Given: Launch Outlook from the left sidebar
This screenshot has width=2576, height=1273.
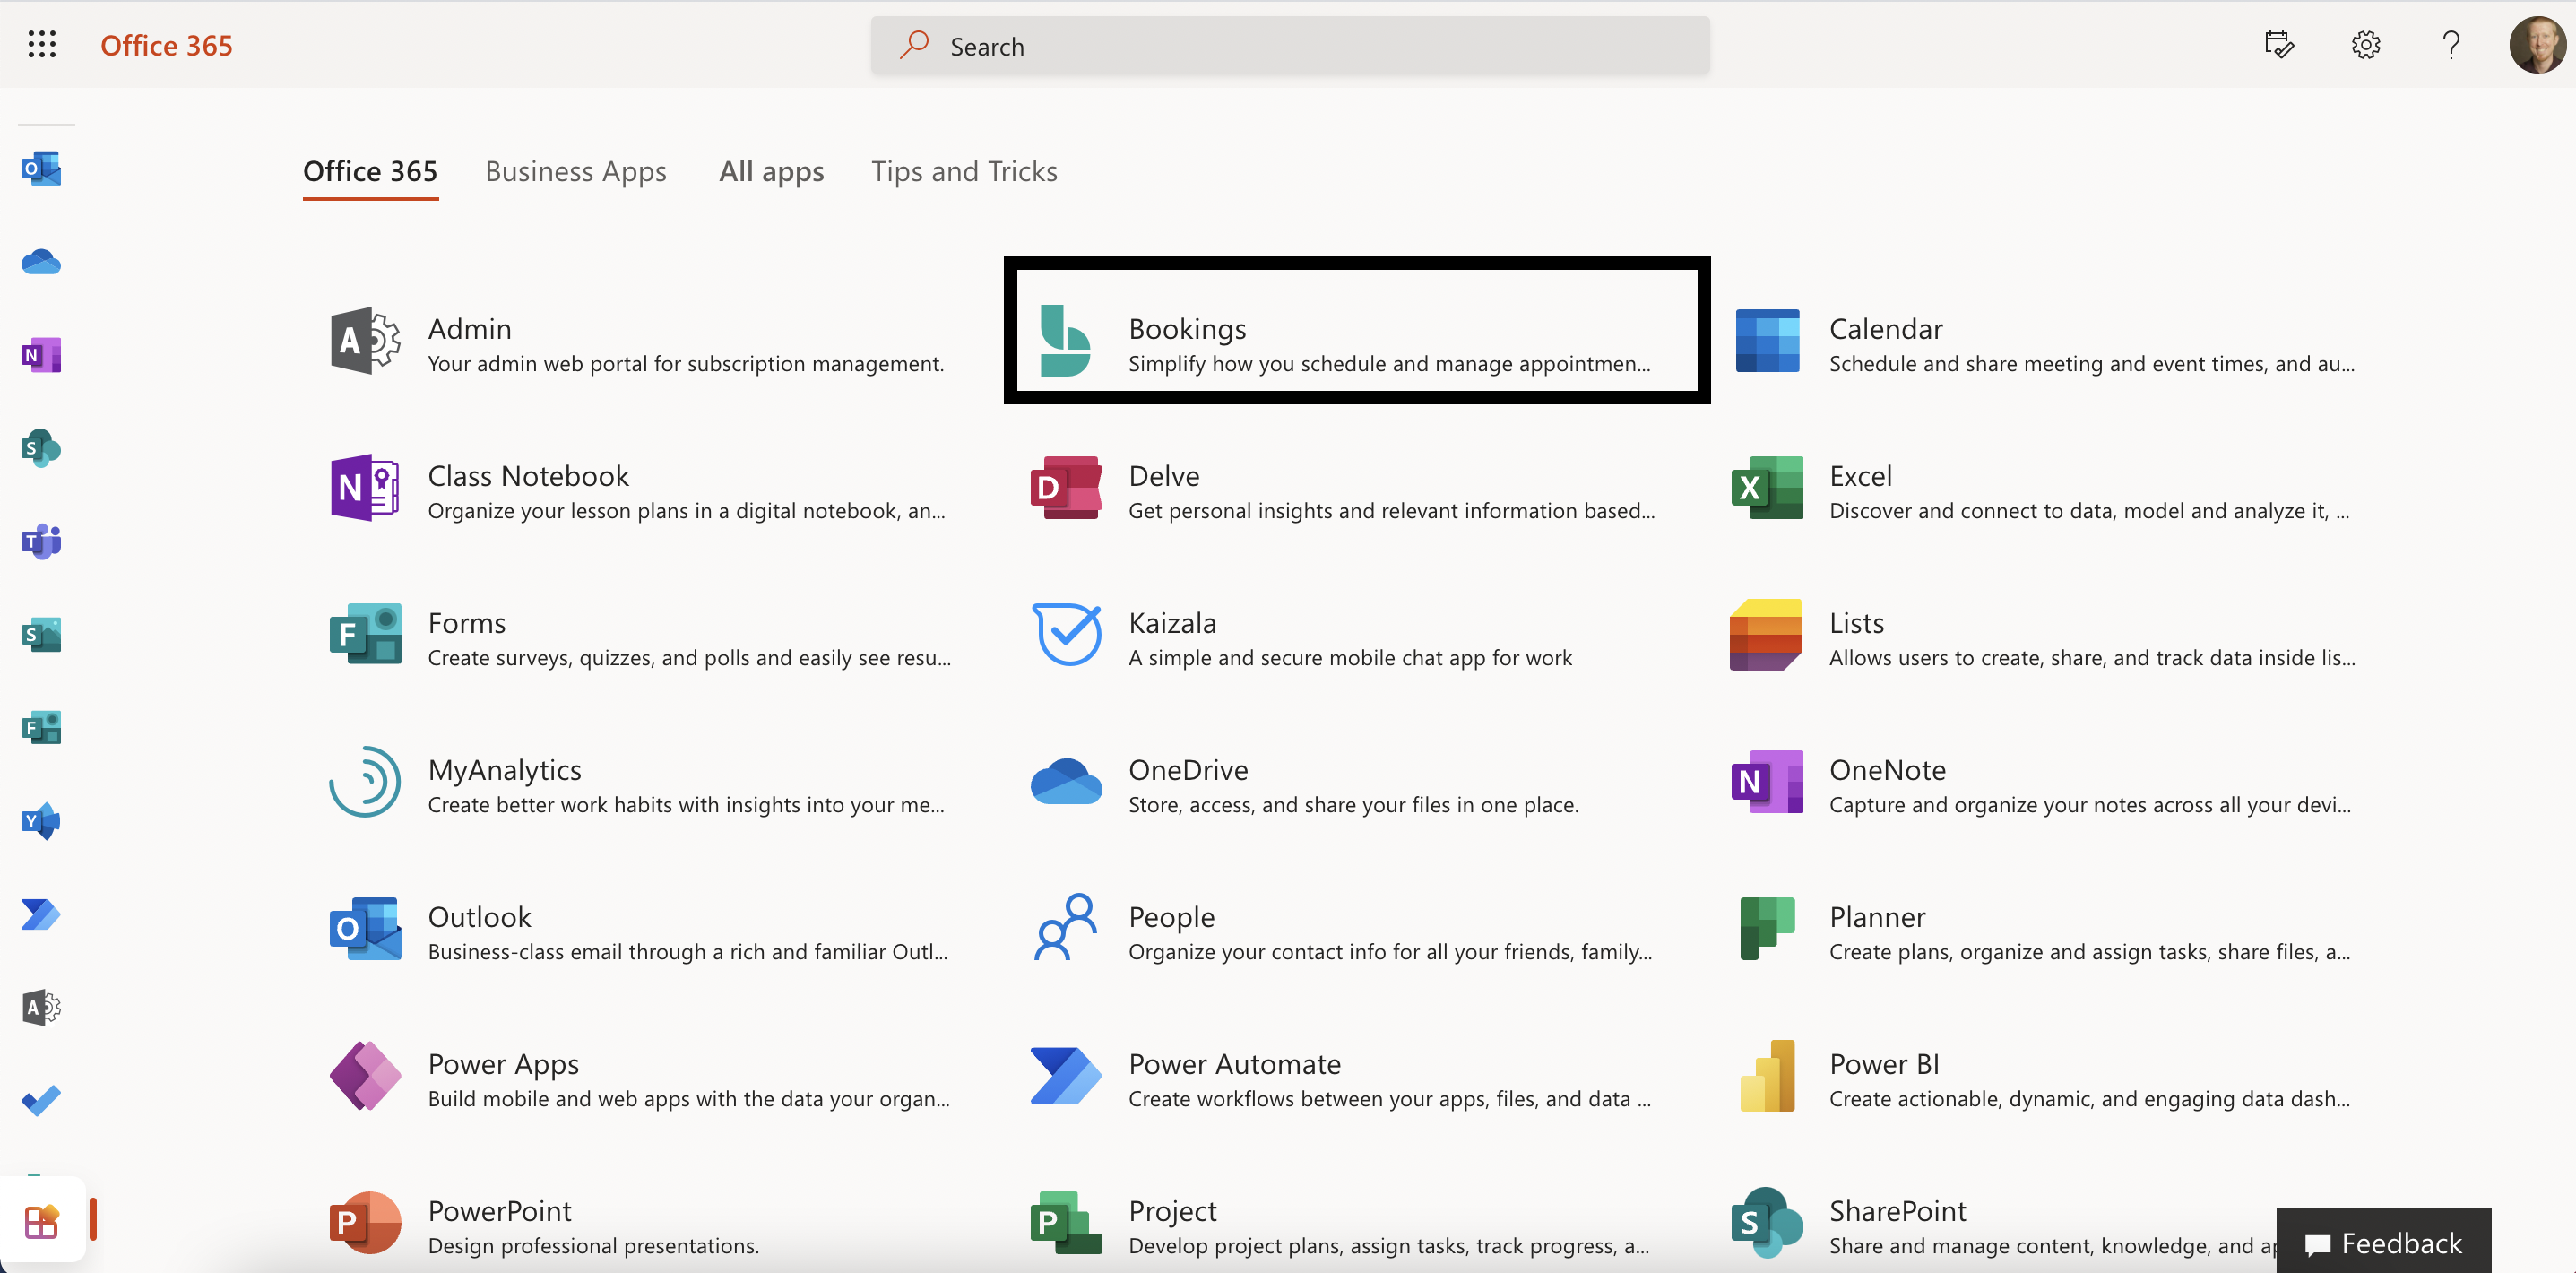Looking at the screenshot, I should [41, 169].
